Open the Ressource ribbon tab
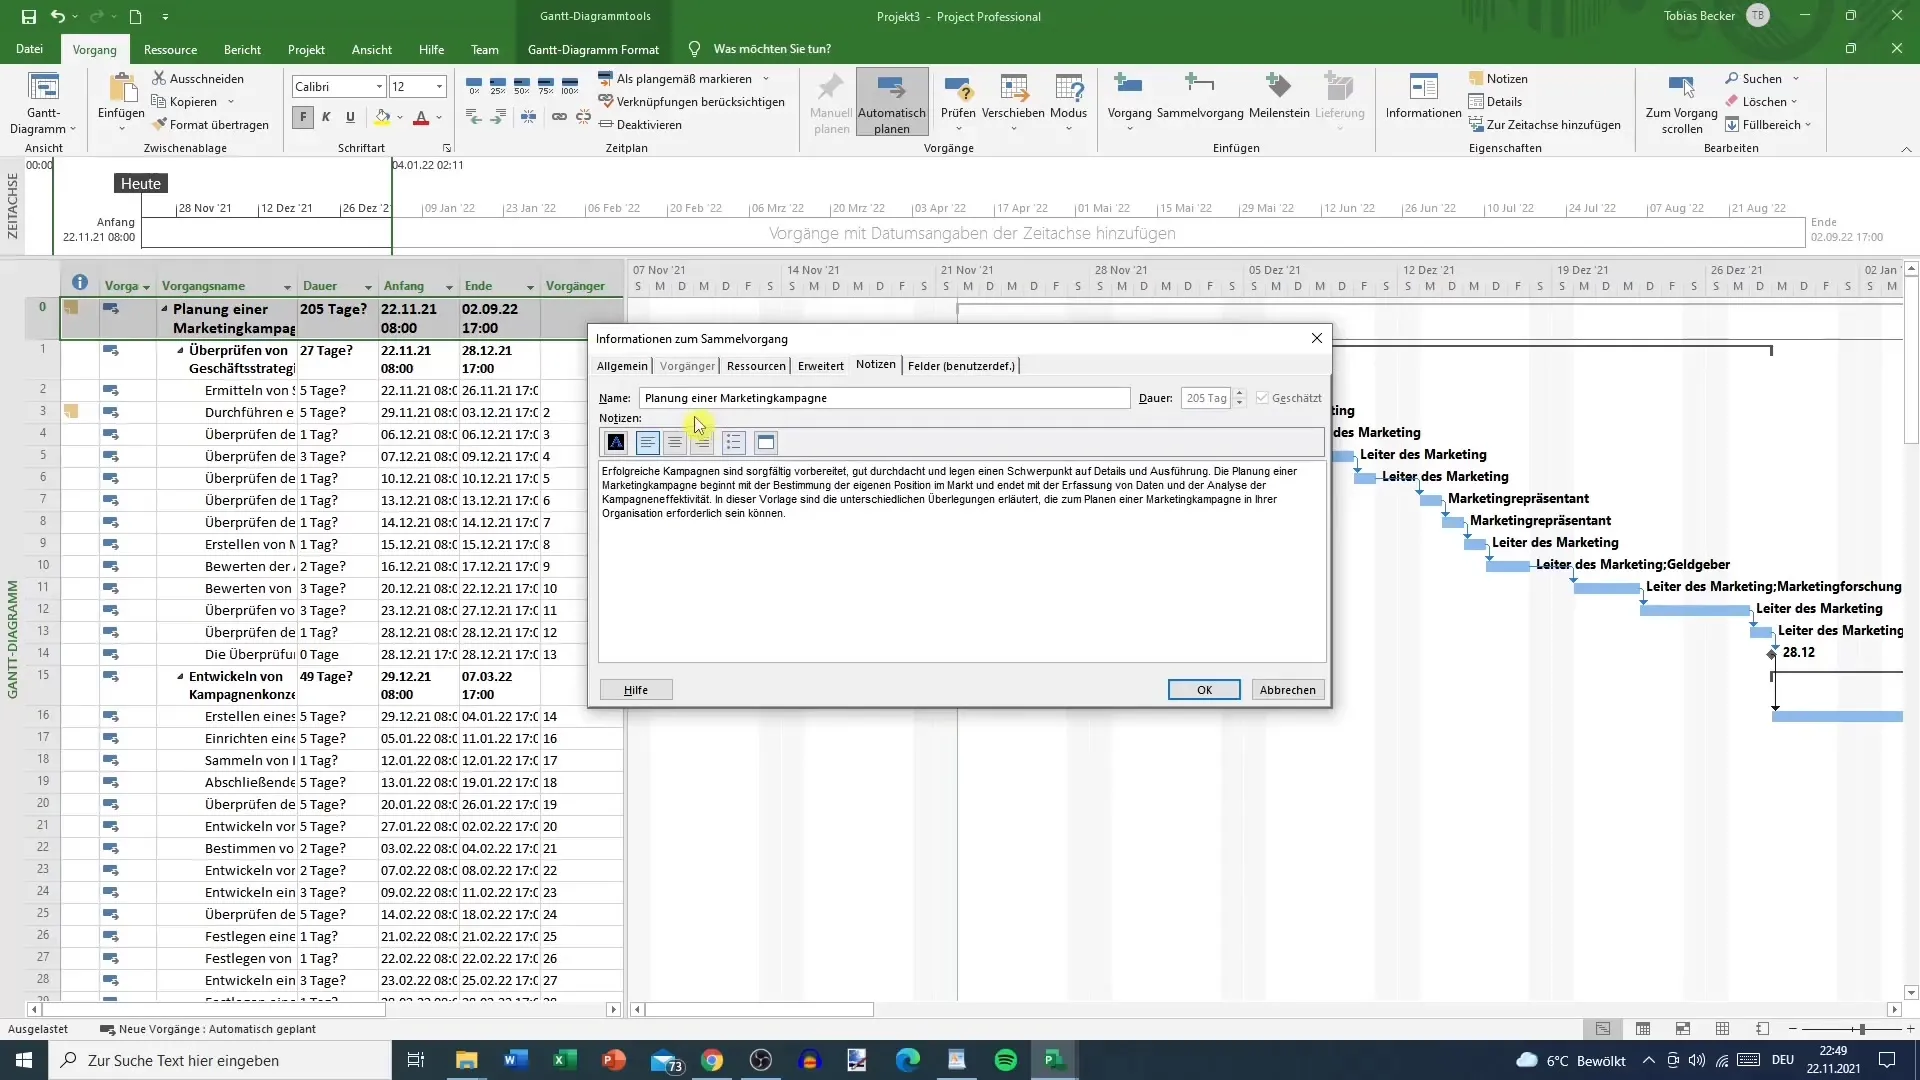 coord(170,49)
